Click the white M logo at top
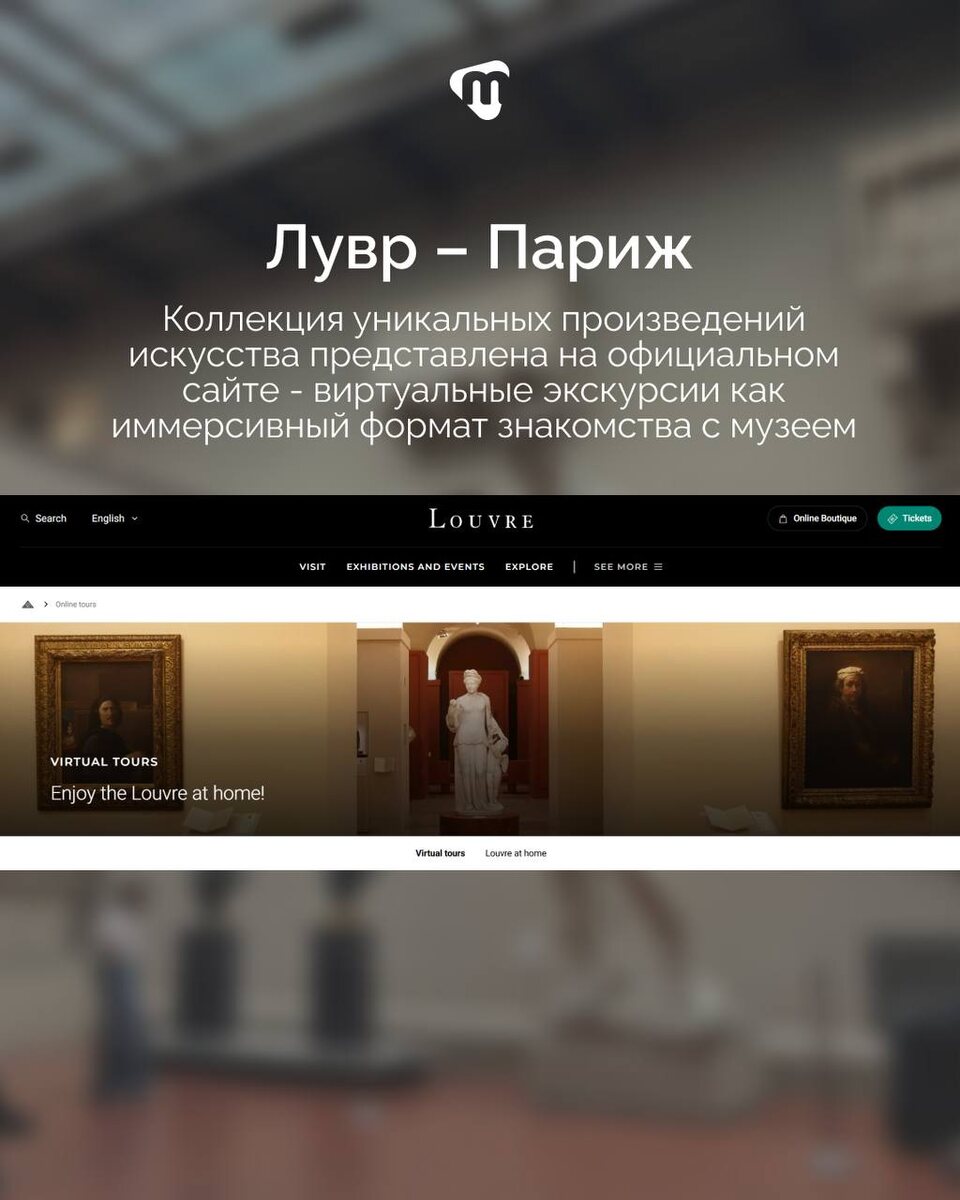The image size is (960, 1200). pos(480,90)
